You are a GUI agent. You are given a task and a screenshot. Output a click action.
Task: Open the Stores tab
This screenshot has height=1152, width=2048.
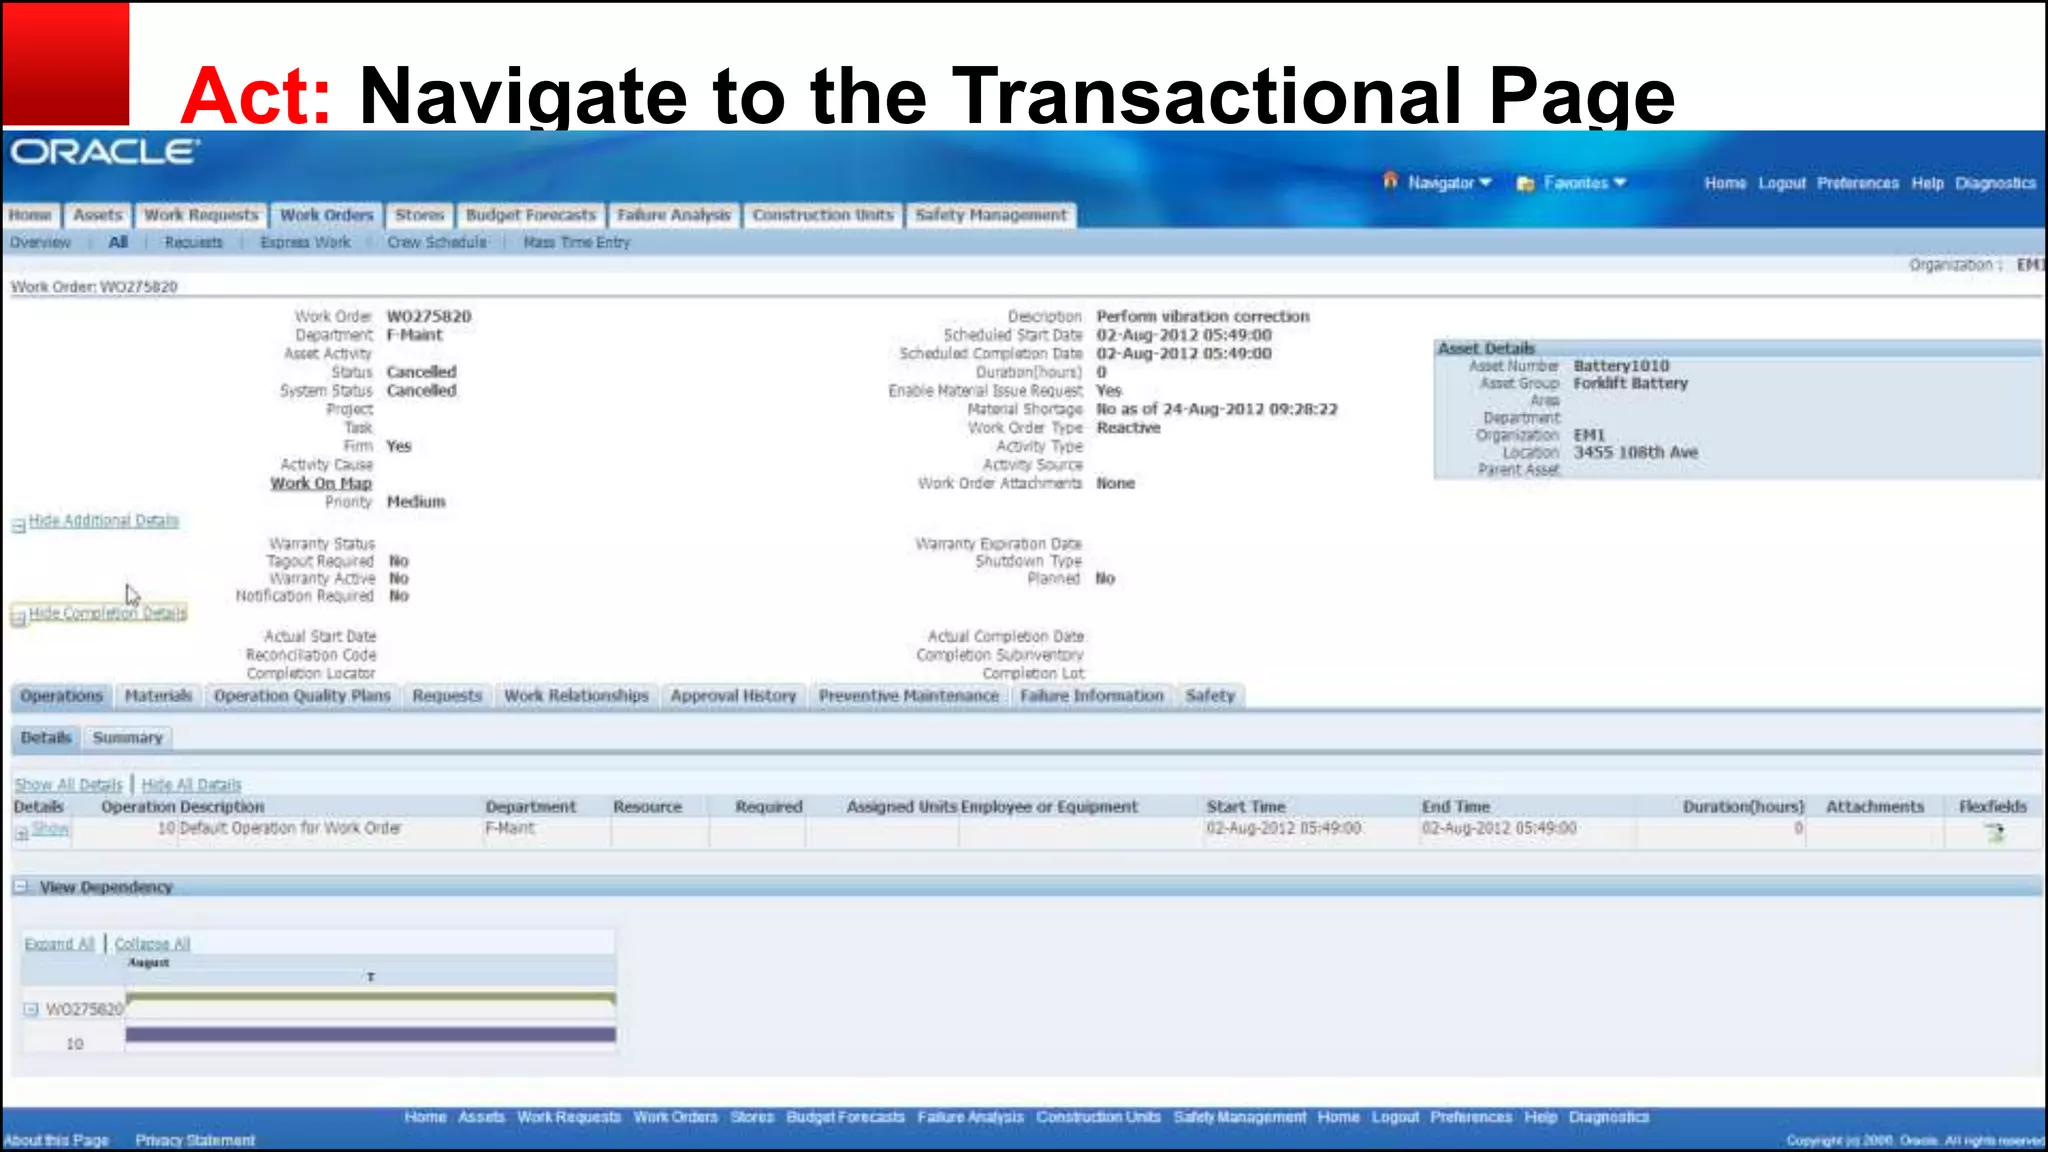click(419, 215)
